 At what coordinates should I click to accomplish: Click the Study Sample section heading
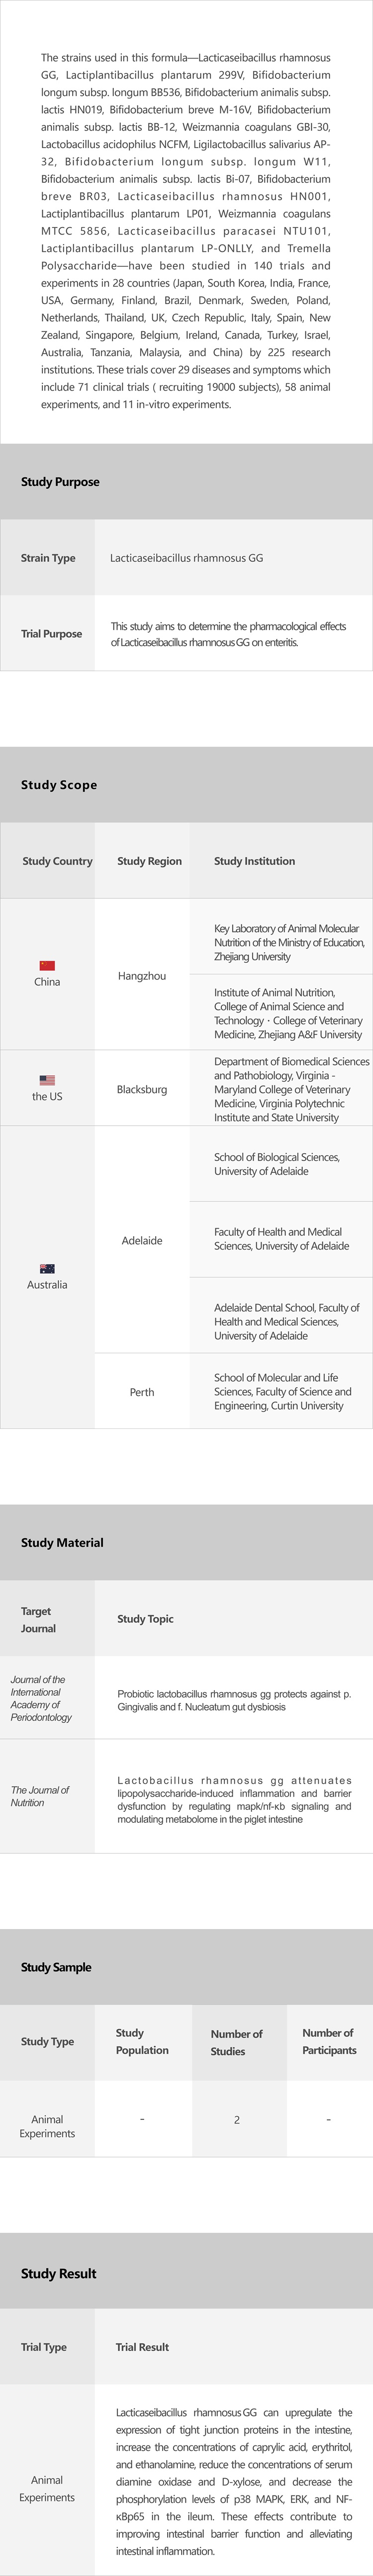pos(56,1967)
